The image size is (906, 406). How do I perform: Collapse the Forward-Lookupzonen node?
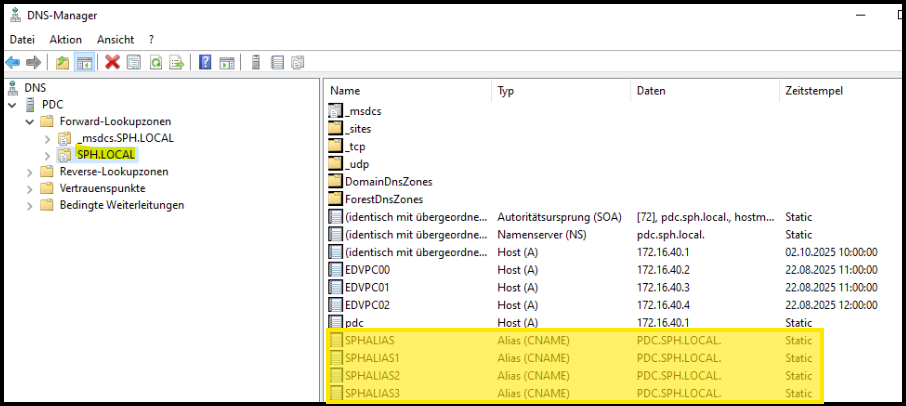tap(30, 122)
